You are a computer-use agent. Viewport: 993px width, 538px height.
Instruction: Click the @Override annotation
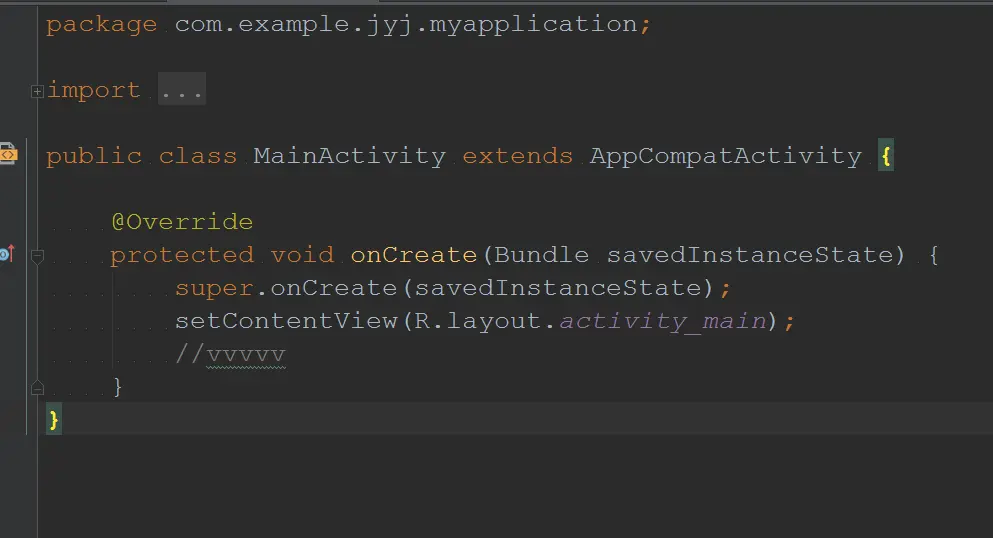[x=182, y=222]
